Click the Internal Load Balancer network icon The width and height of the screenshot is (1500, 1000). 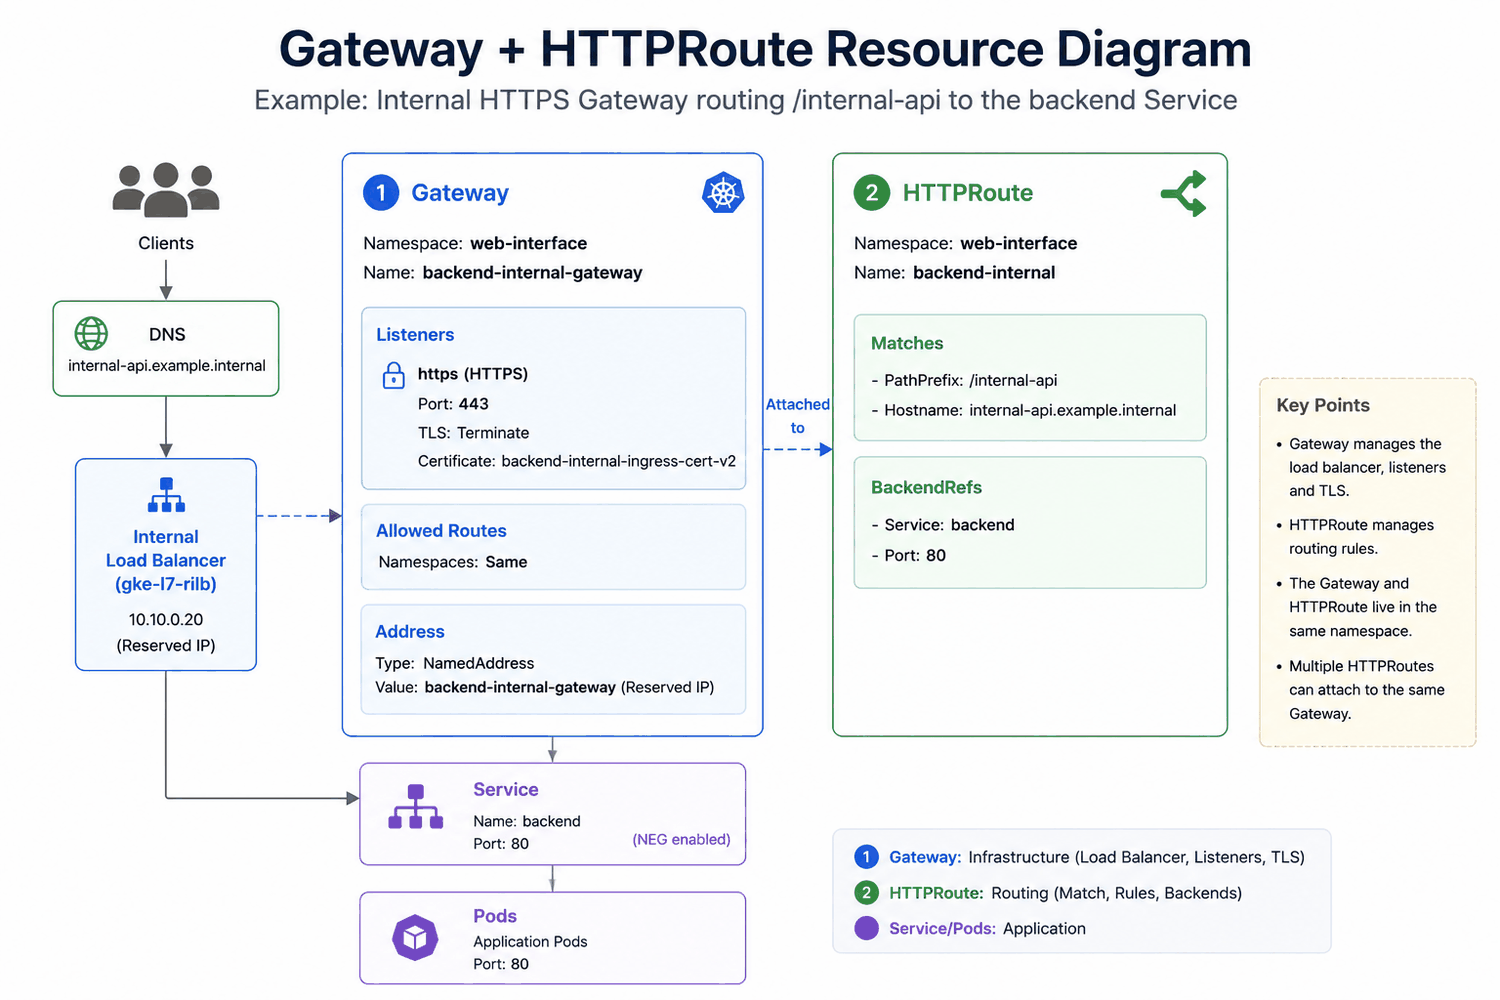[x=166, y=495]
